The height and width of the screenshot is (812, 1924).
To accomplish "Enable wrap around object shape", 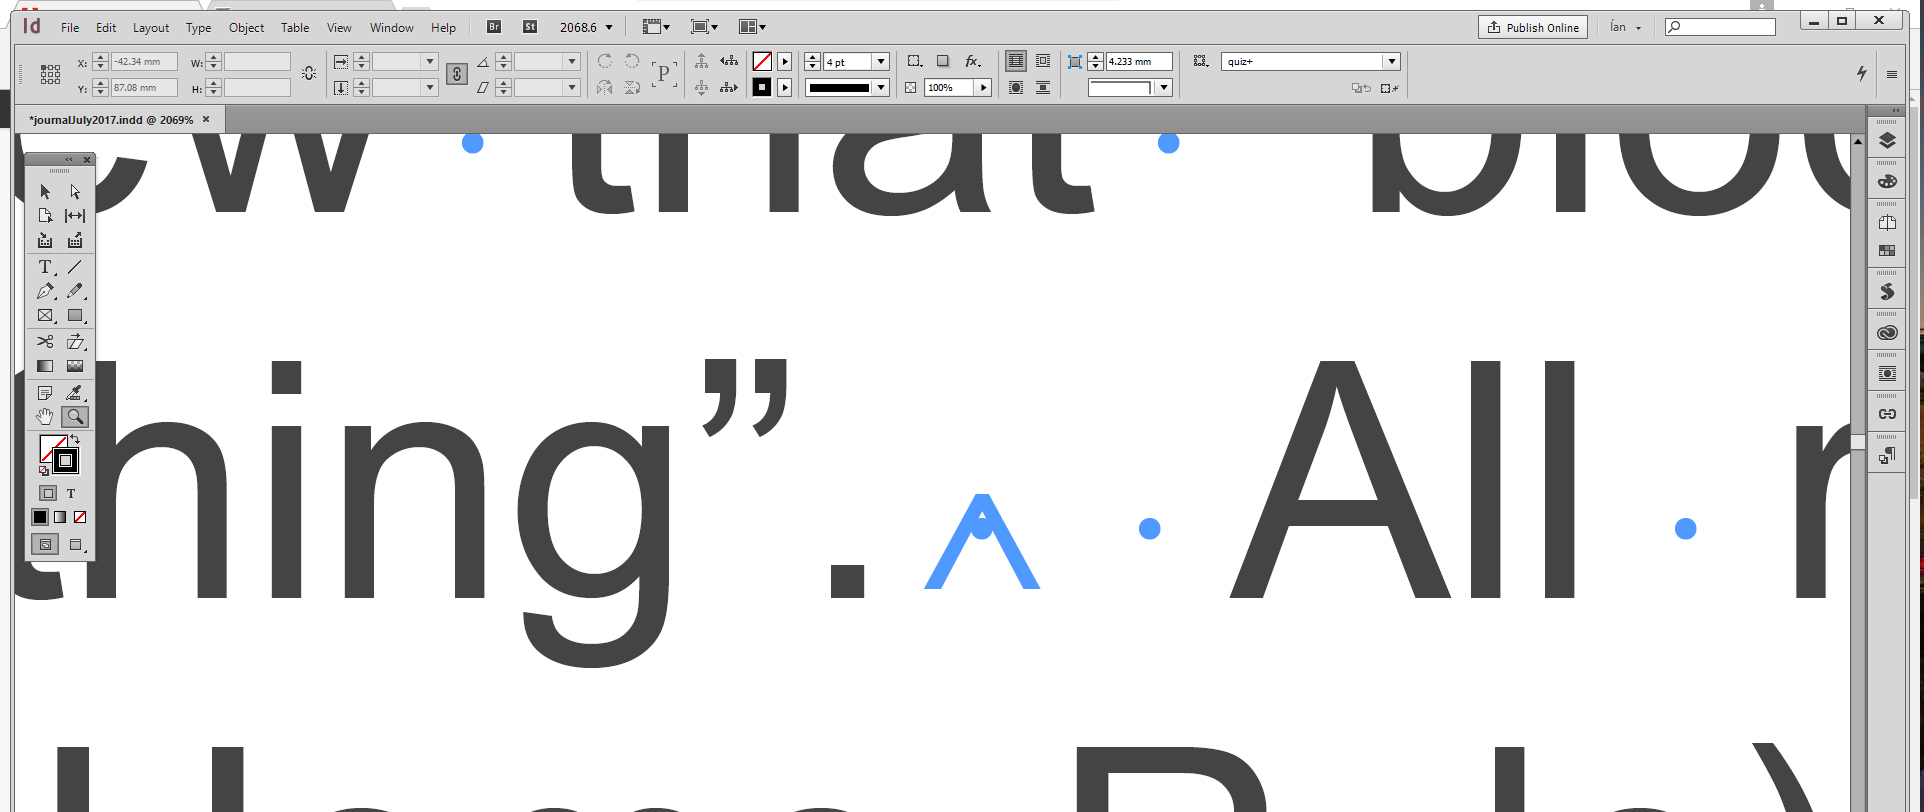I will click(x=1015, y=88).
